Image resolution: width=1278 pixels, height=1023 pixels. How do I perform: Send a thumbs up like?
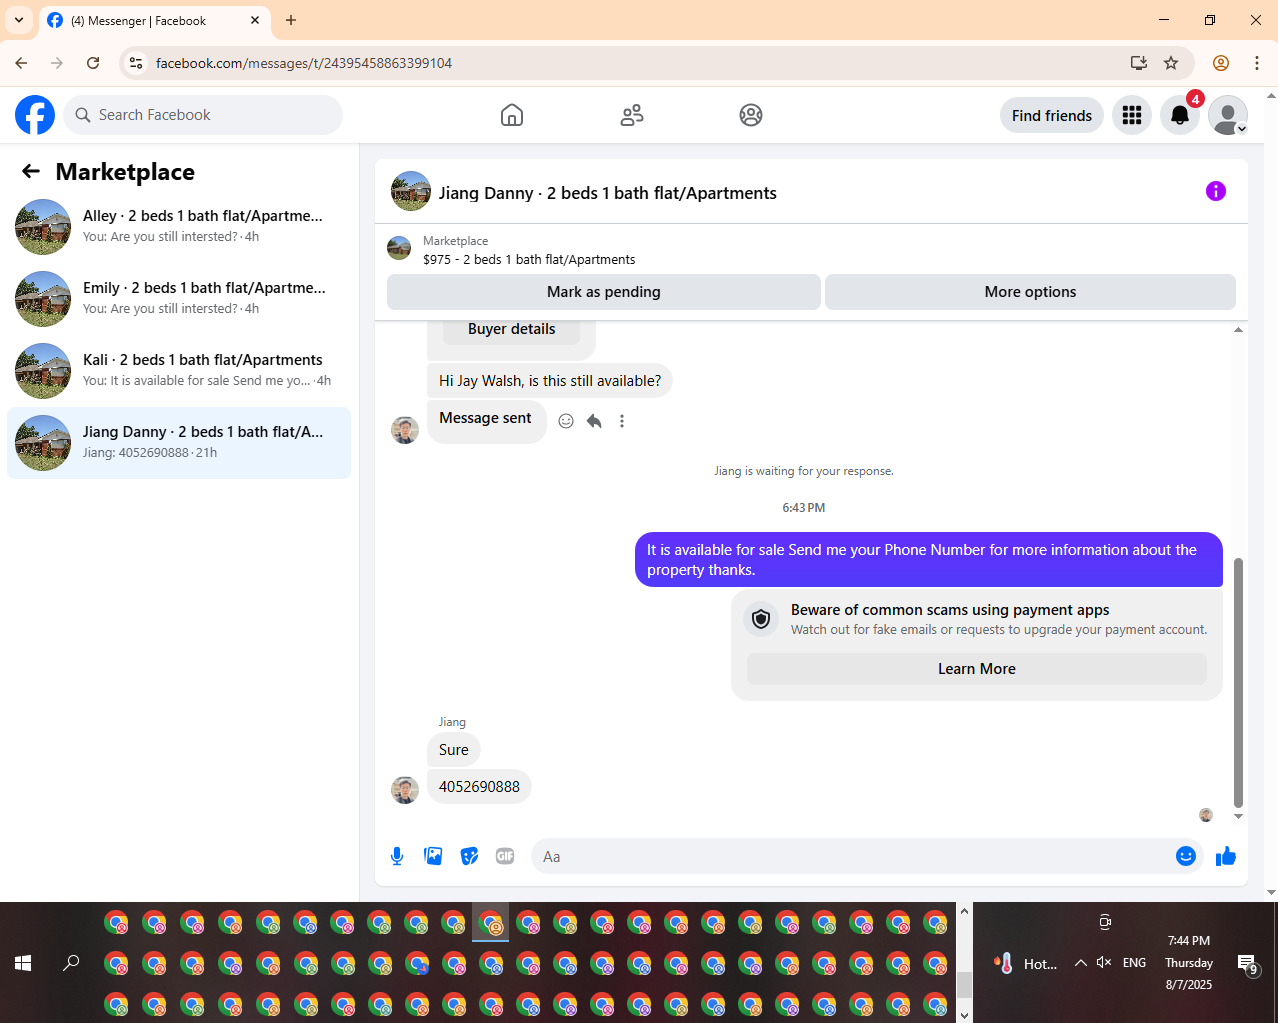pyautogui.click(x=1226, y=856)
